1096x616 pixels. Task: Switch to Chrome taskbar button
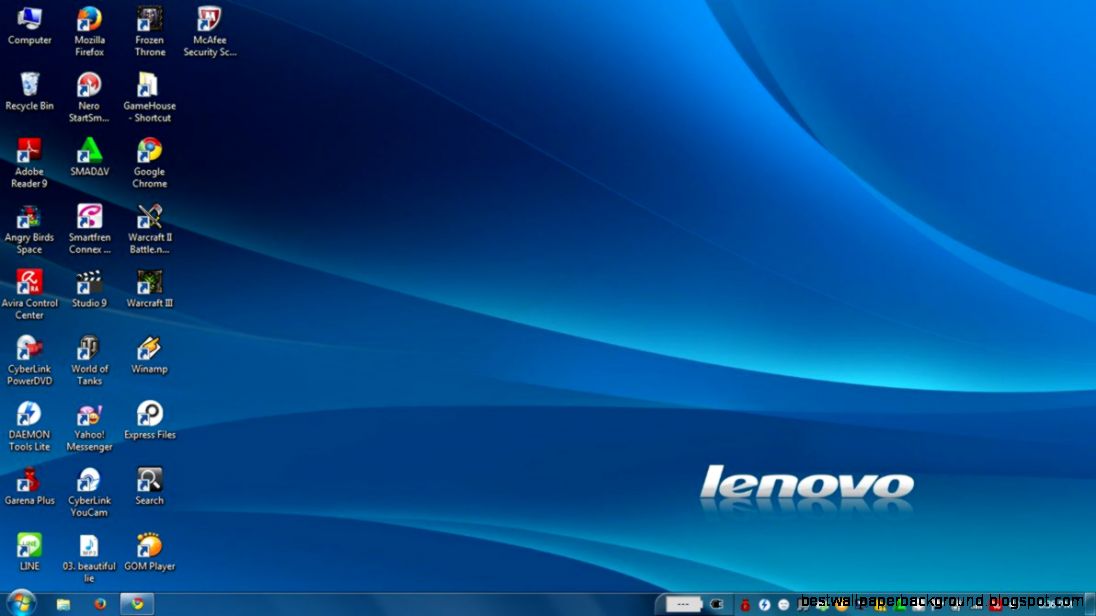[137, 604]
